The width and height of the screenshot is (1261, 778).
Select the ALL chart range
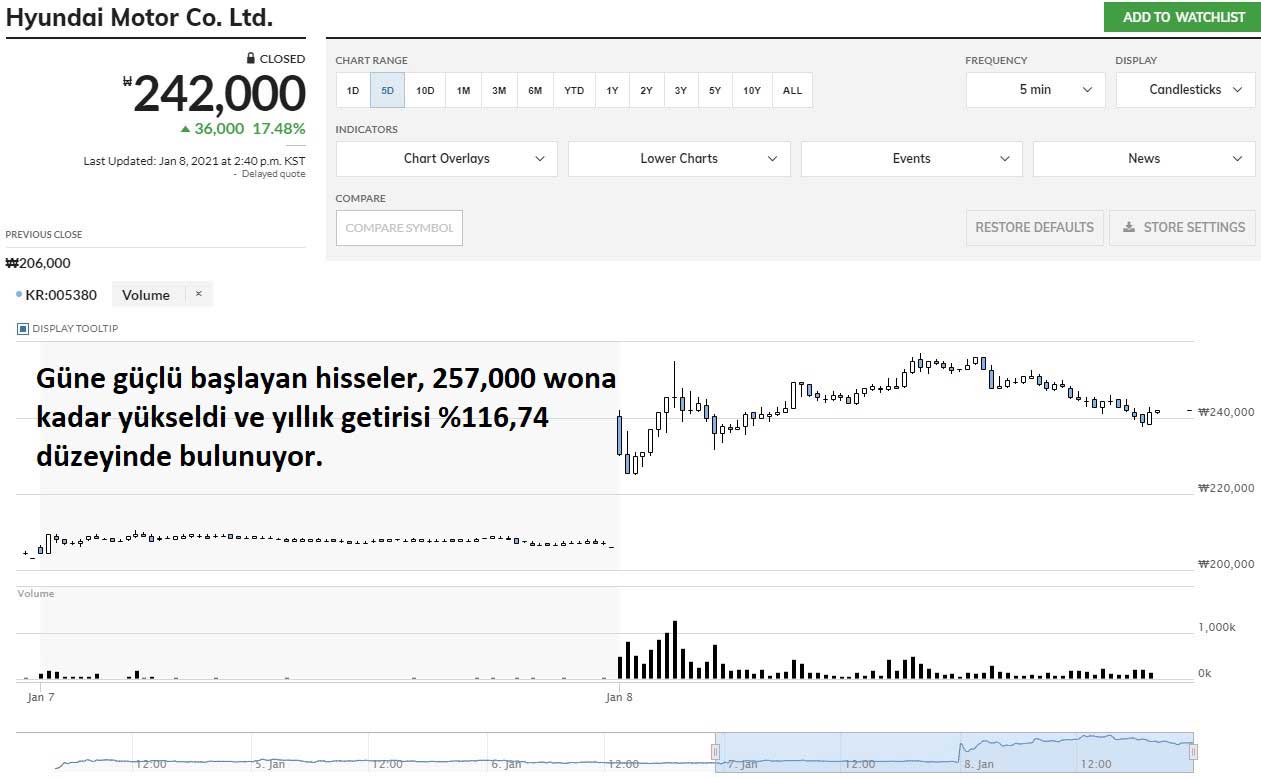pos(792,90)
